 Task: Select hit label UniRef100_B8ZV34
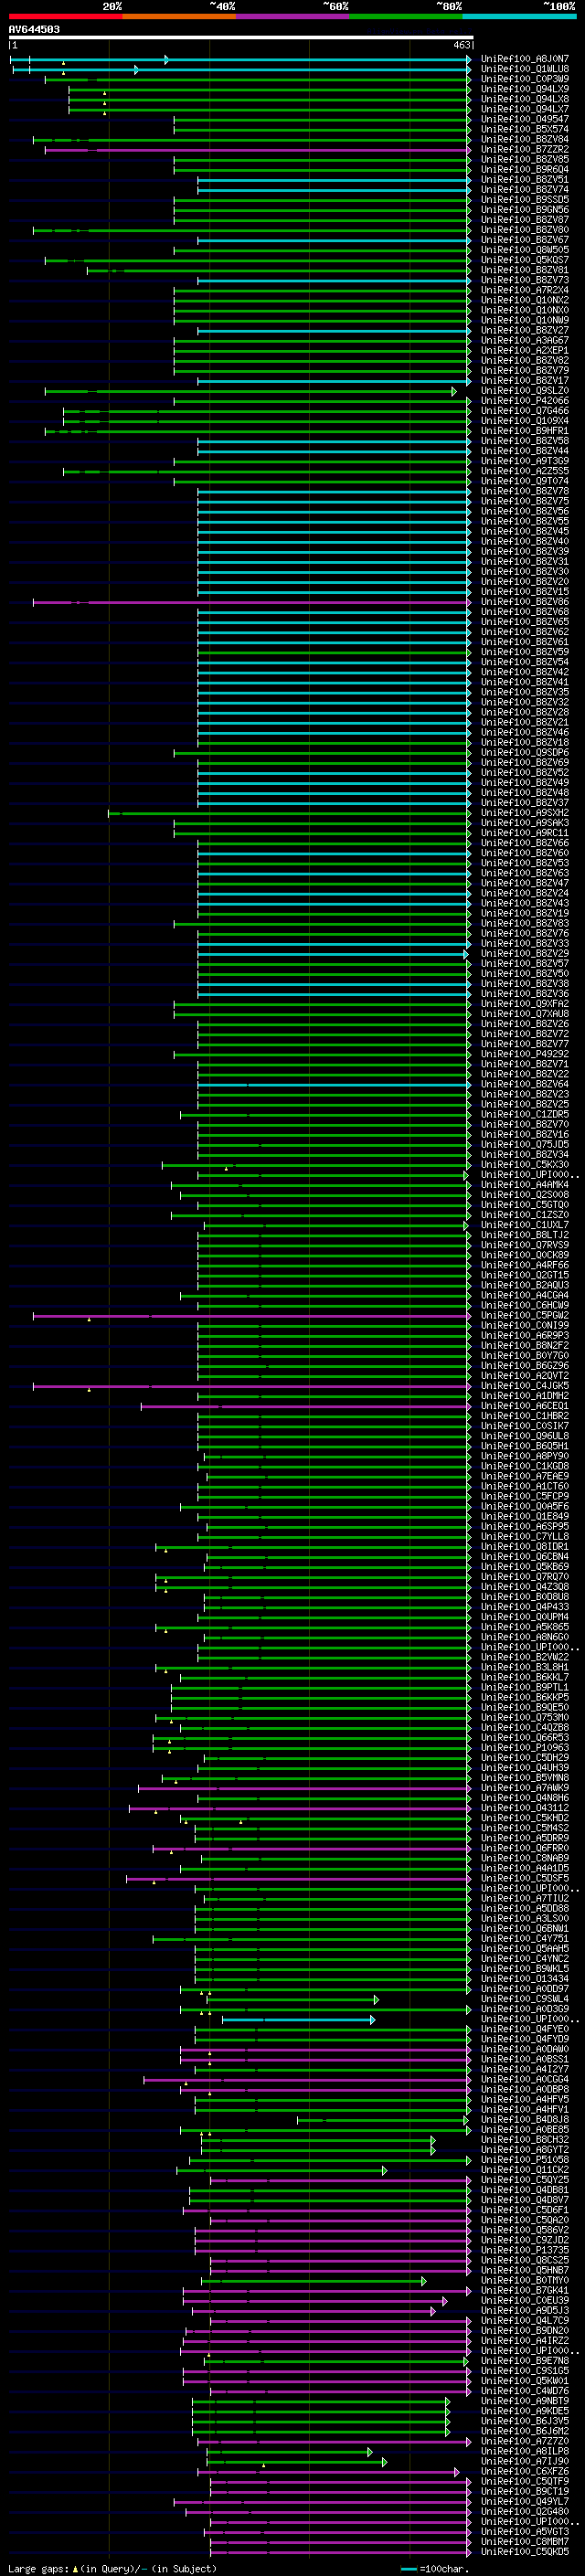click(525, 1154)
